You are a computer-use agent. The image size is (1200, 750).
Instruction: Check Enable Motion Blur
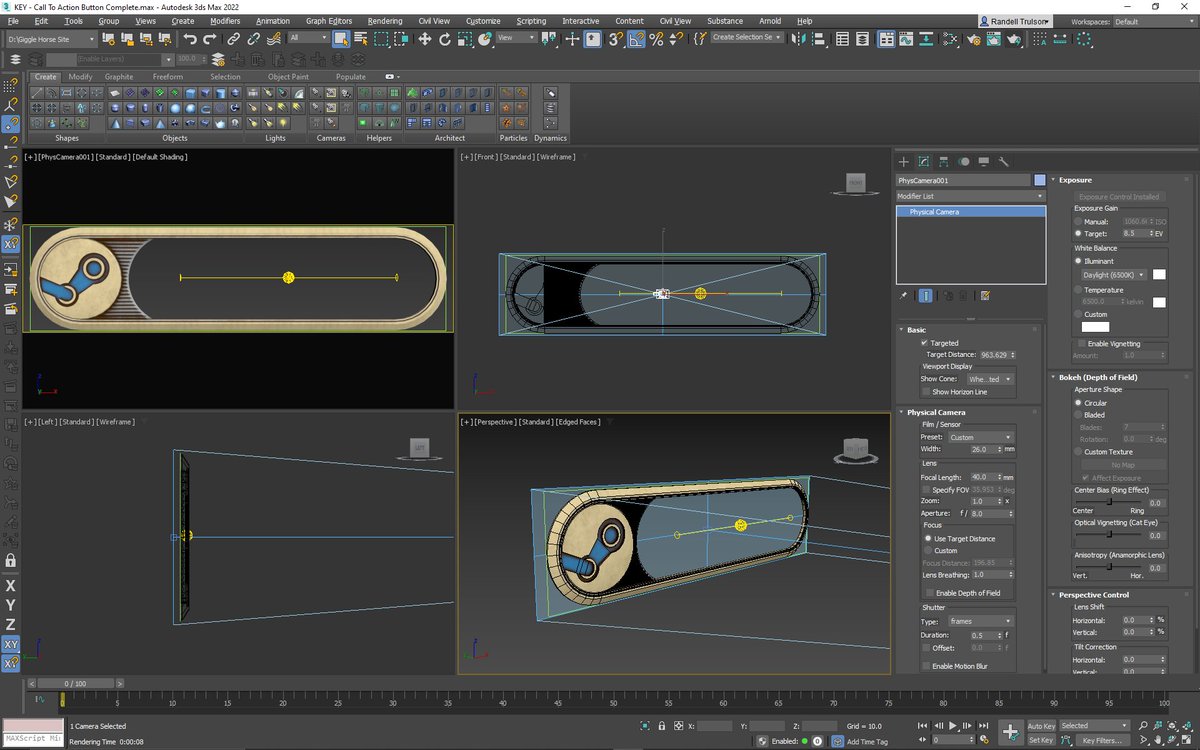925,666
